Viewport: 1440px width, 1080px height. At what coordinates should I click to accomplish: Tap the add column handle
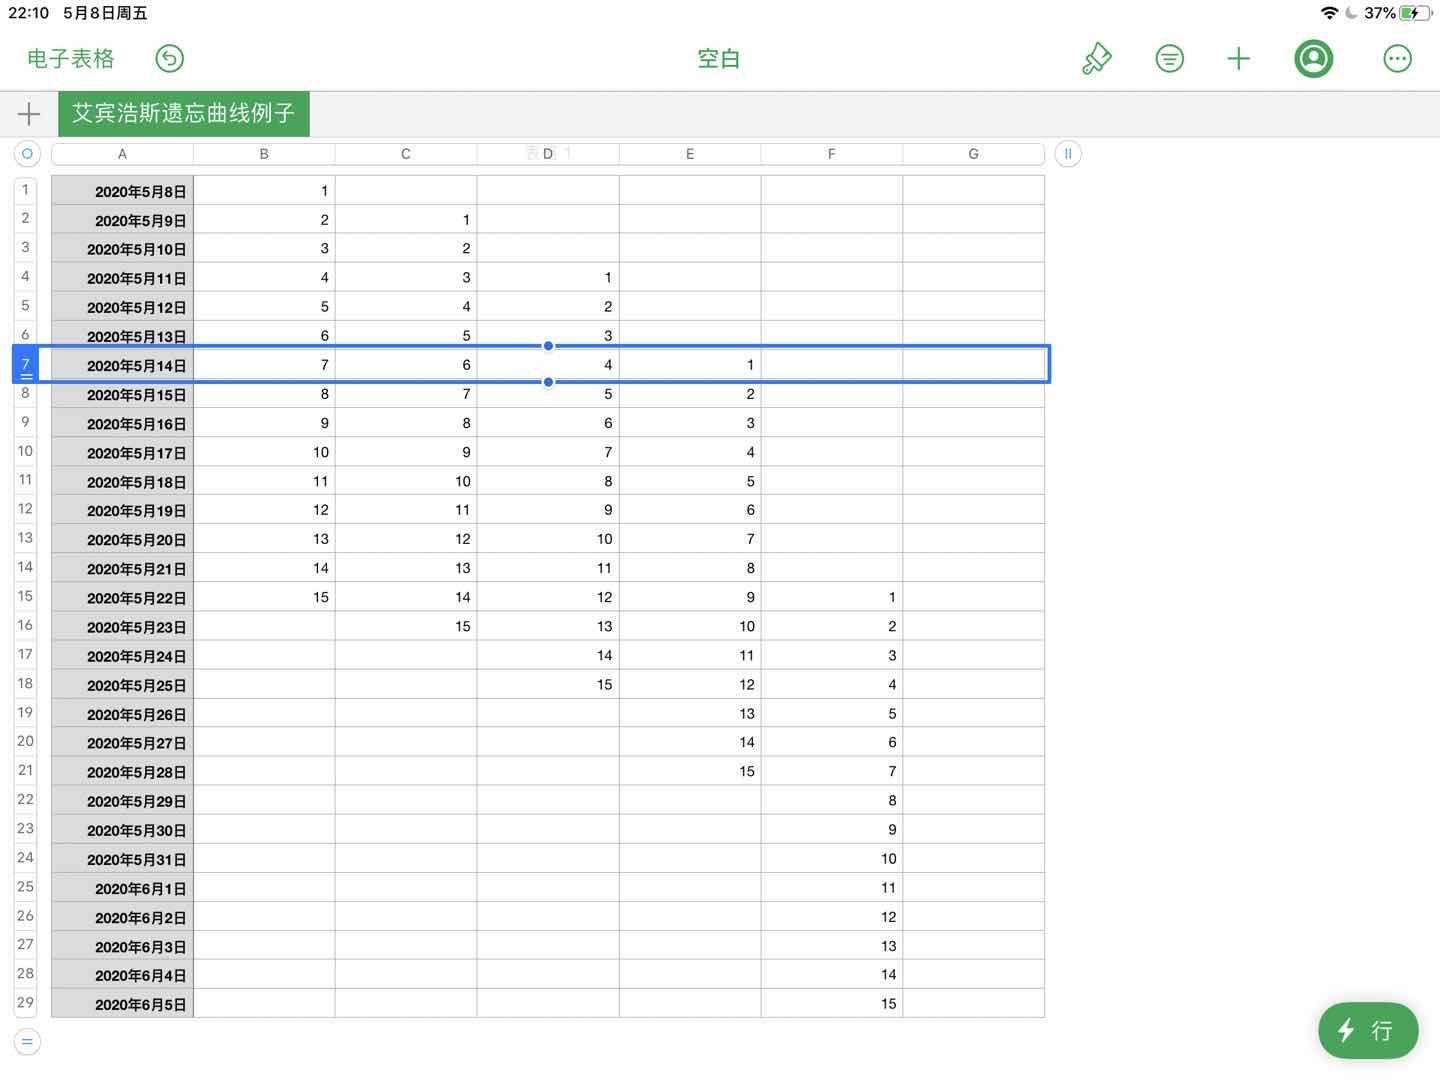(1068, 154)
